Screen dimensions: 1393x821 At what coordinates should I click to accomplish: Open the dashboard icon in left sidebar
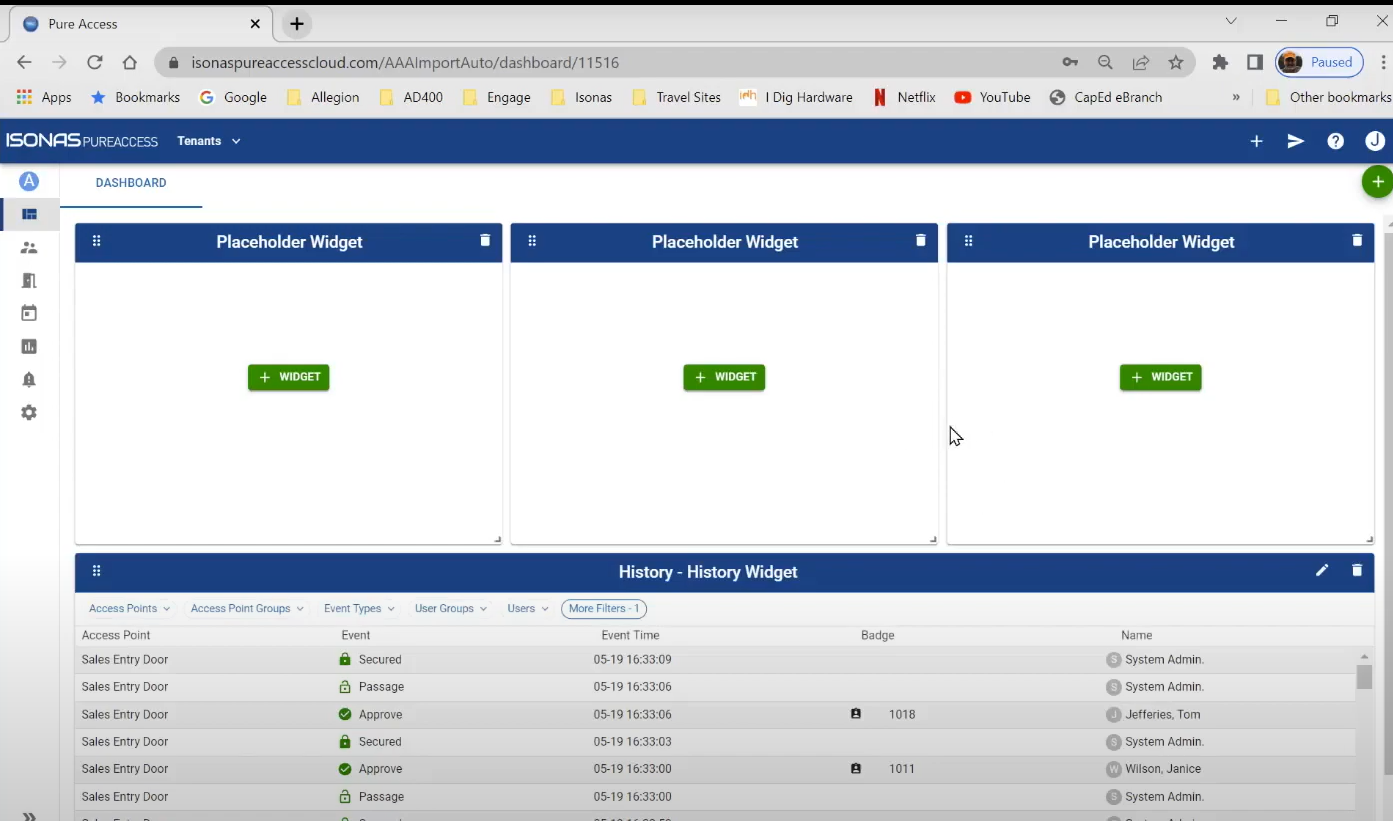pos(29,214)
